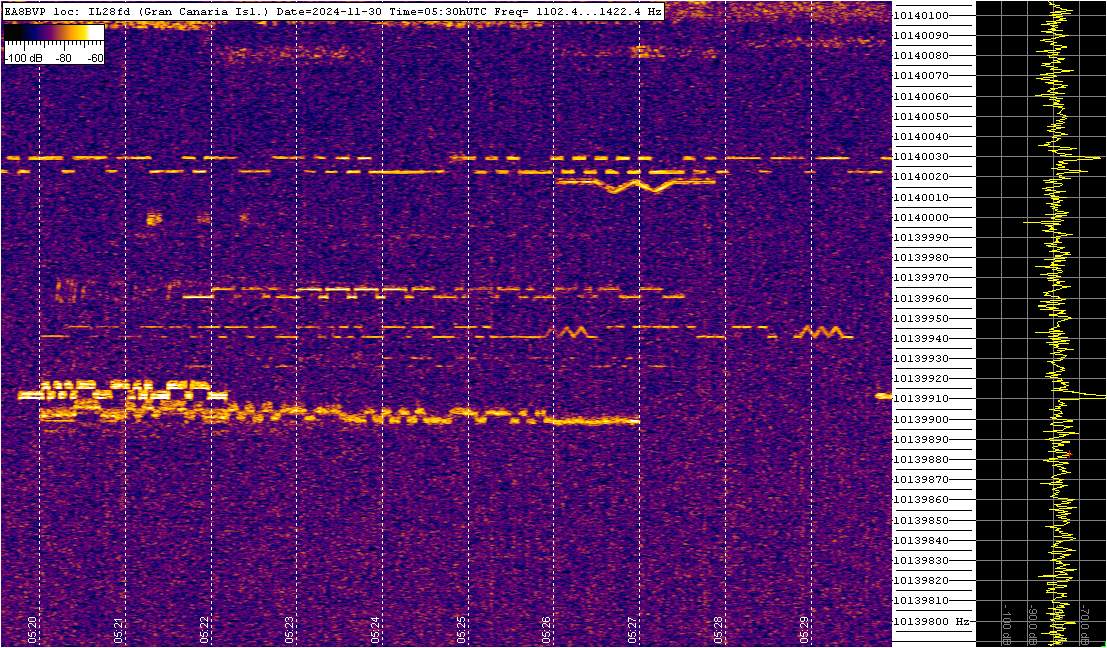Click the 10139940 frequency scale label
1107x648 pixels.
pos(921,338)
